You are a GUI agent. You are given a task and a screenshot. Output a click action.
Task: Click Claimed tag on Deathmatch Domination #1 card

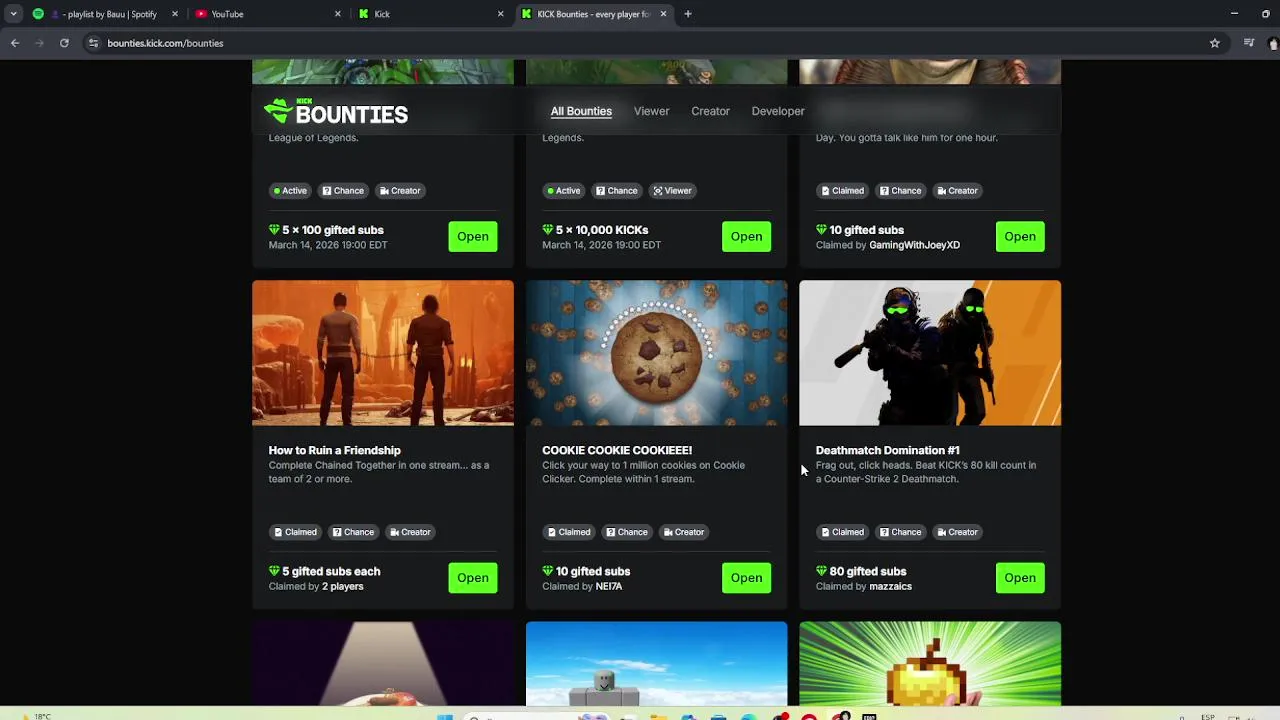click(842, 532)
